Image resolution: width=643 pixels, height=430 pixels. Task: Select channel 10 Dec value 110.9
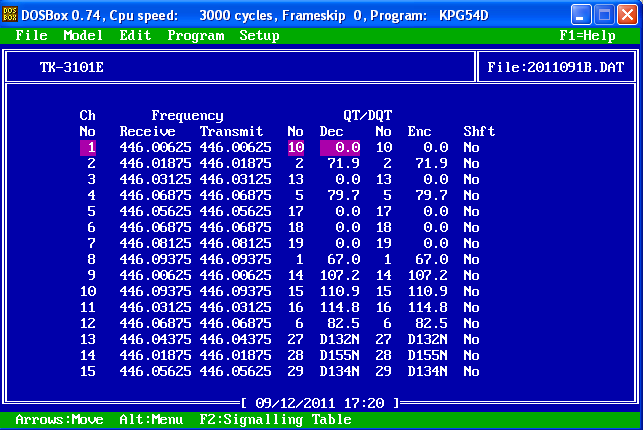(x=340, y=291)
